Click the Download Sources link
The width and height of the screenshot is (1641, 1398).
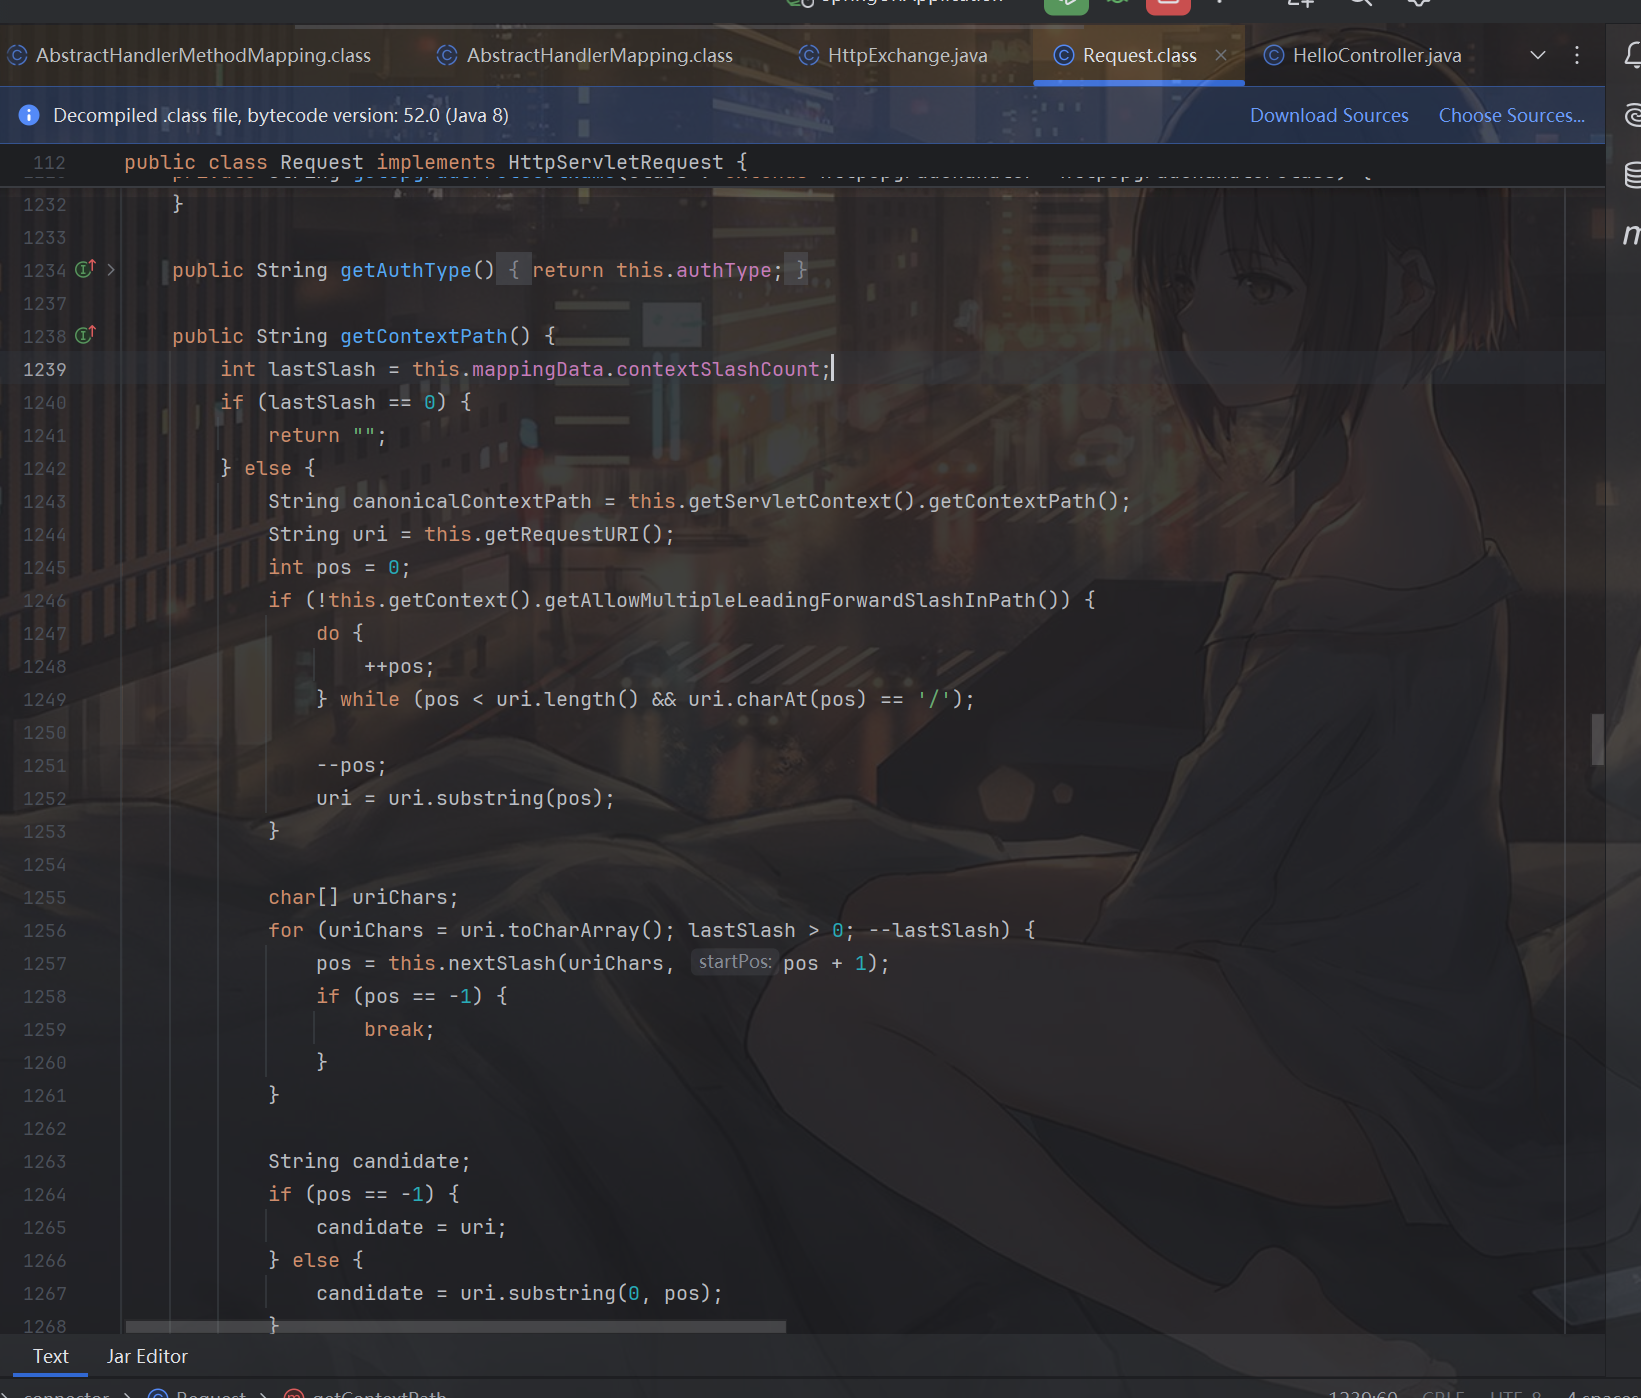[1328, 115]
